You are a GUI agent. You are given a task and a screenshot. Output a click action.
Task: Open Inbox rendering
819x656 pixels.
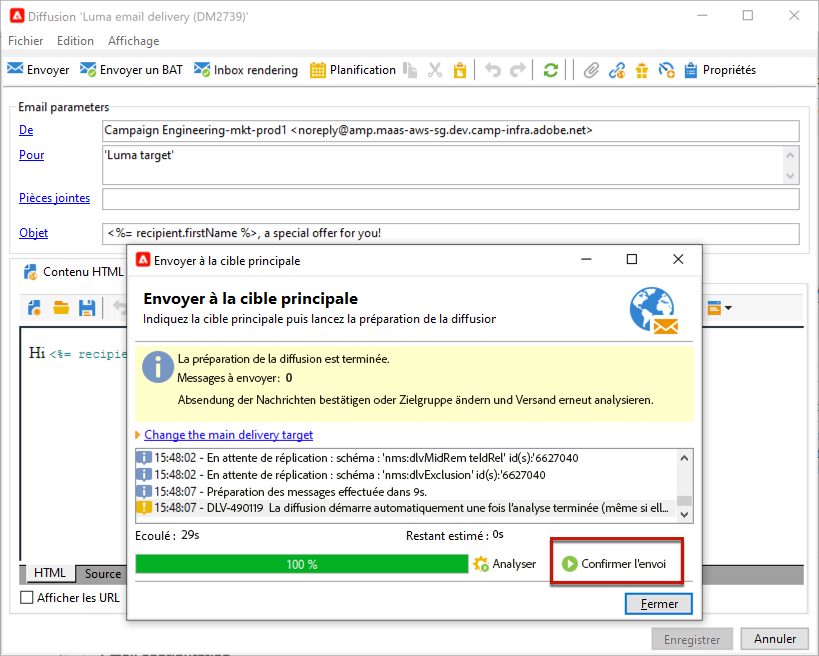(245, 69)
